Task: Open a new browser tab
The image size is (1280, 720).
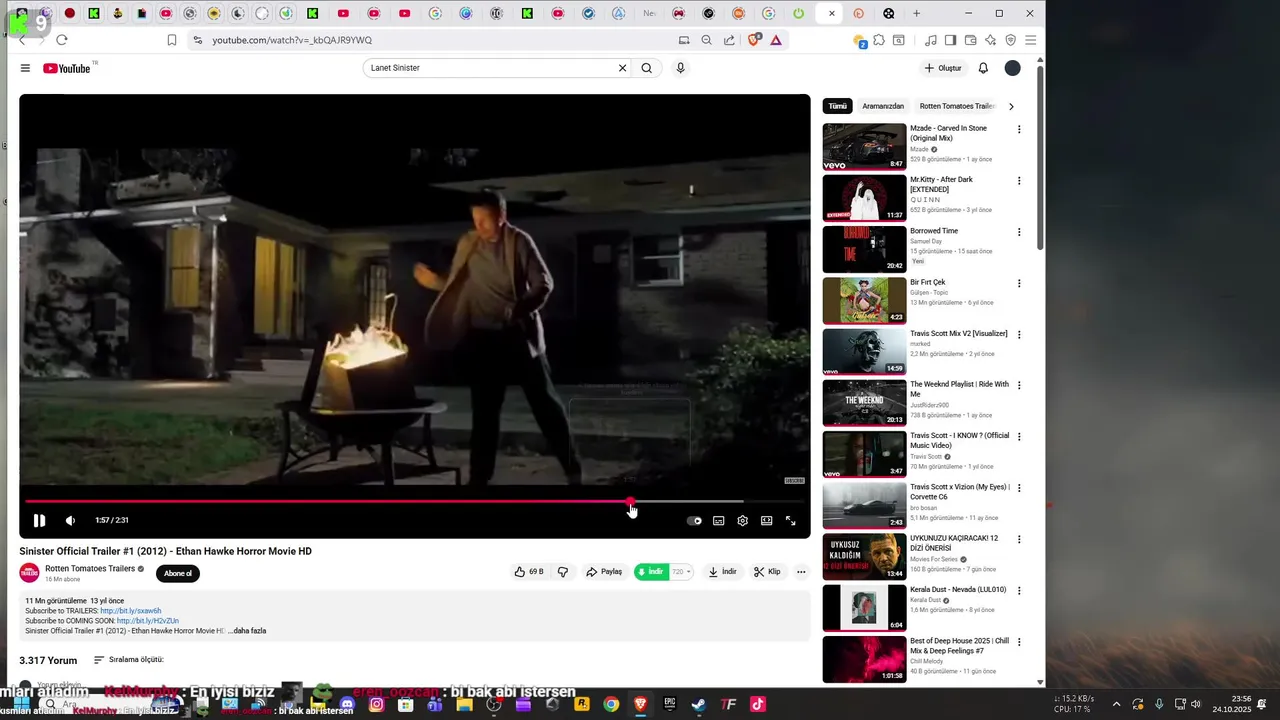Action: (916, 13)
